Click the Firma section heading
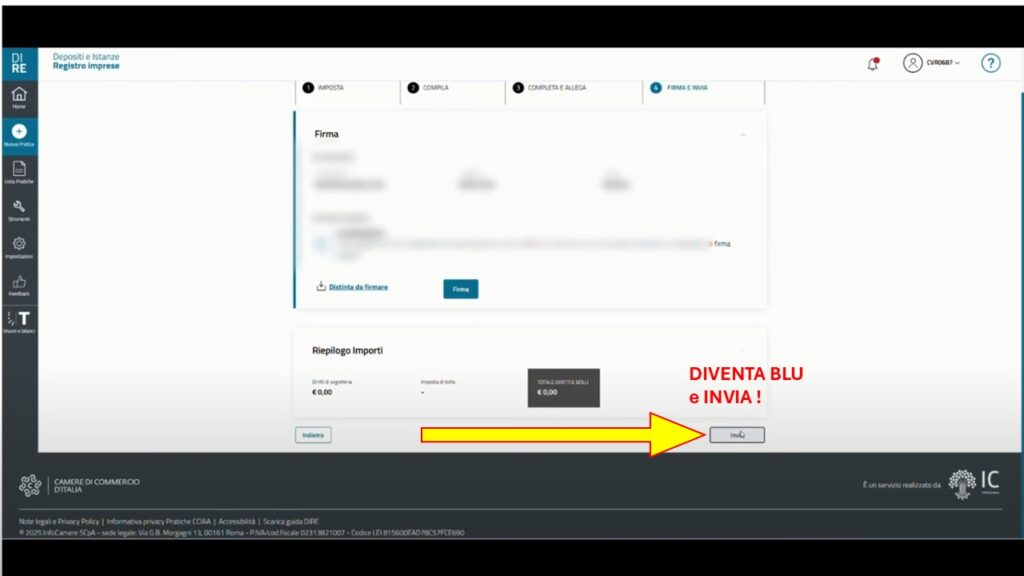This screenshot has width=1024, height=576. coord(327,134)
